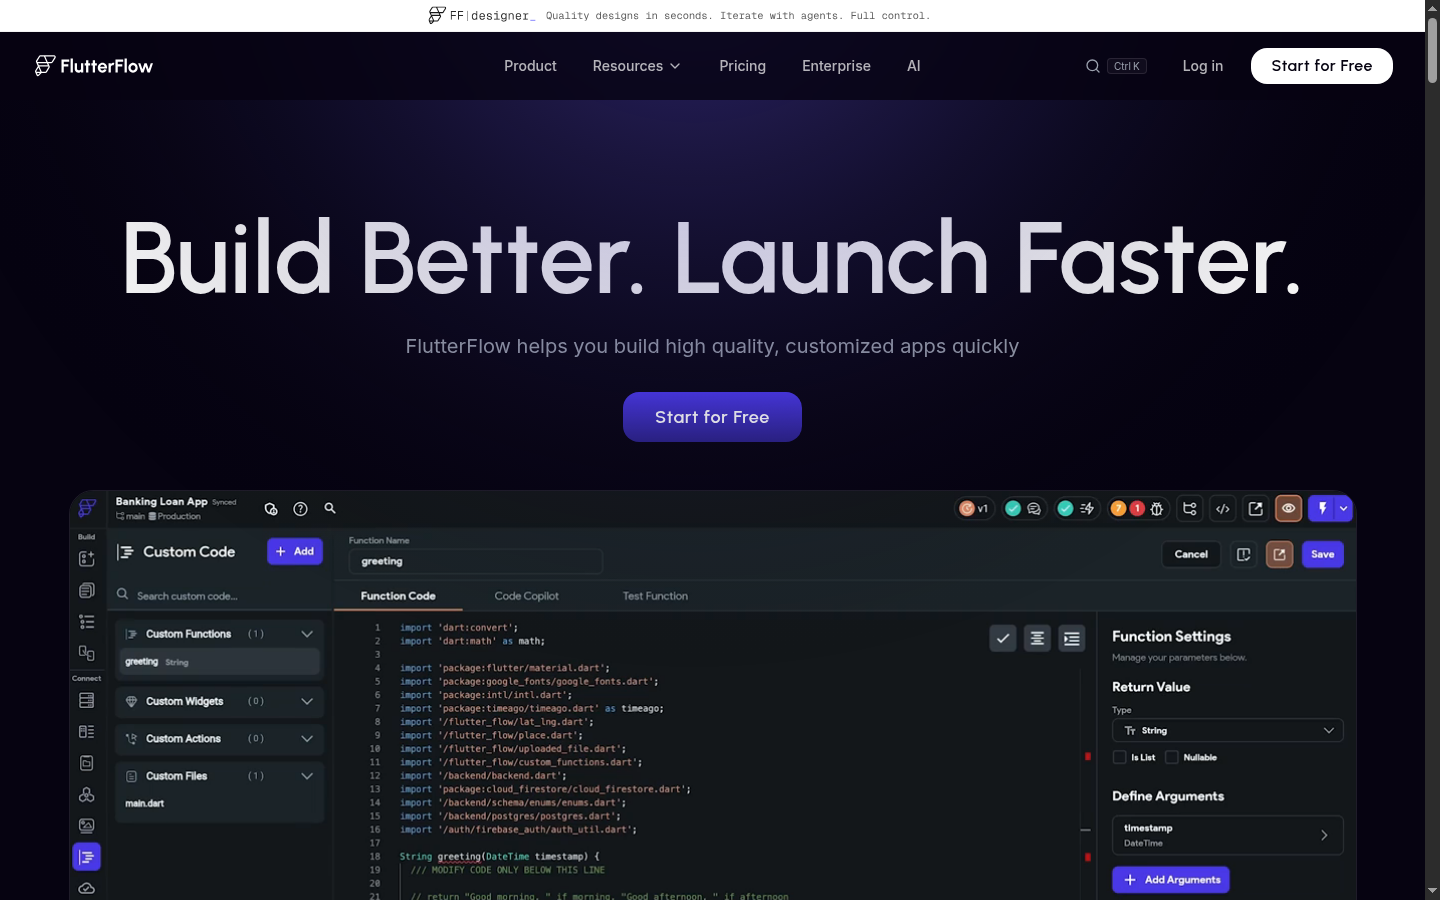Click the FlutterFlow logo in the header

pos(94,66)
